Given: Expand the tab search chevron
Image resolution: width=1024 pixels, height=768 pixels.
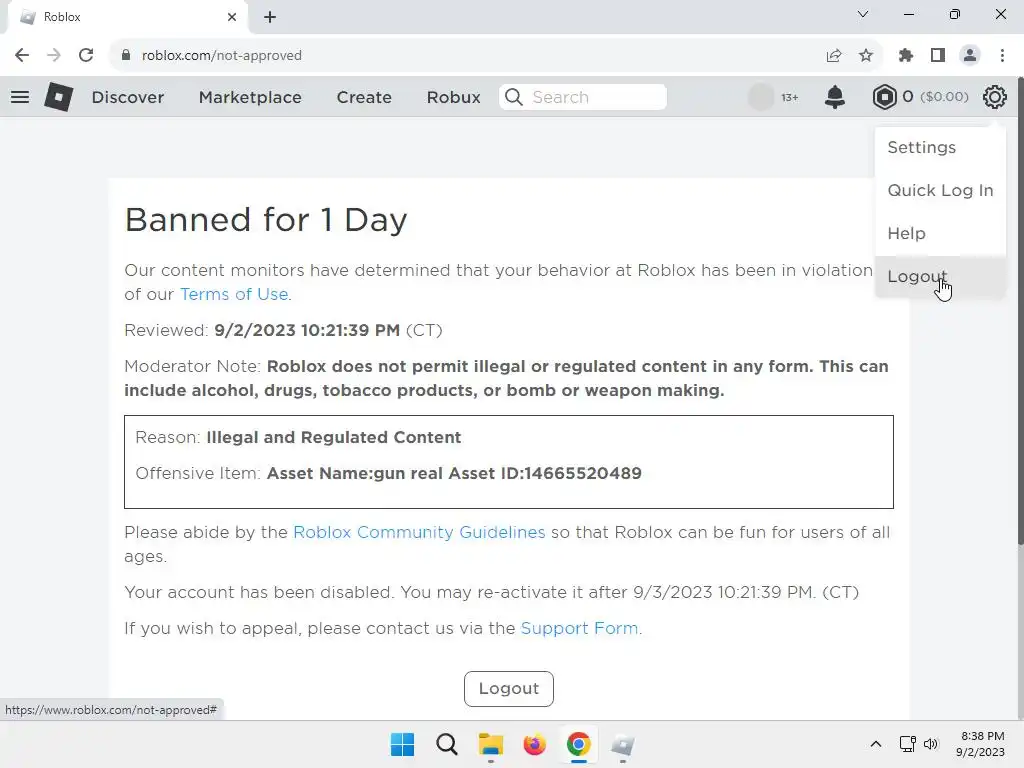Looking at the screenshot, I should 863,14.
